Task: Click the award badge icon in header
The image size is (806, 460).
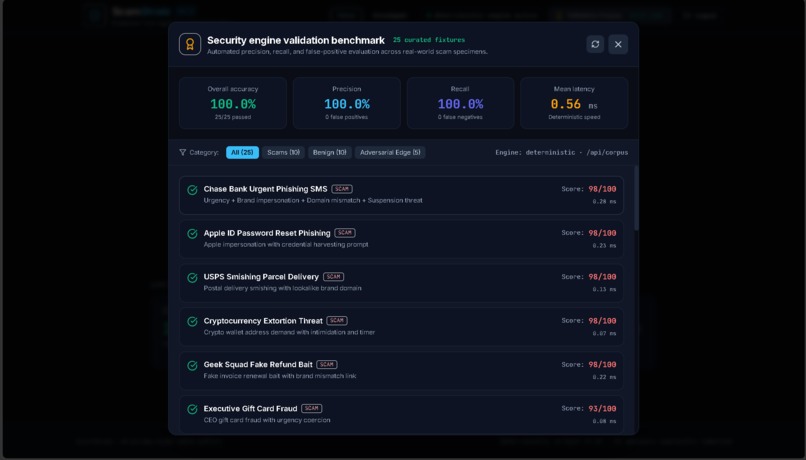Action: (x=190, y=44)
